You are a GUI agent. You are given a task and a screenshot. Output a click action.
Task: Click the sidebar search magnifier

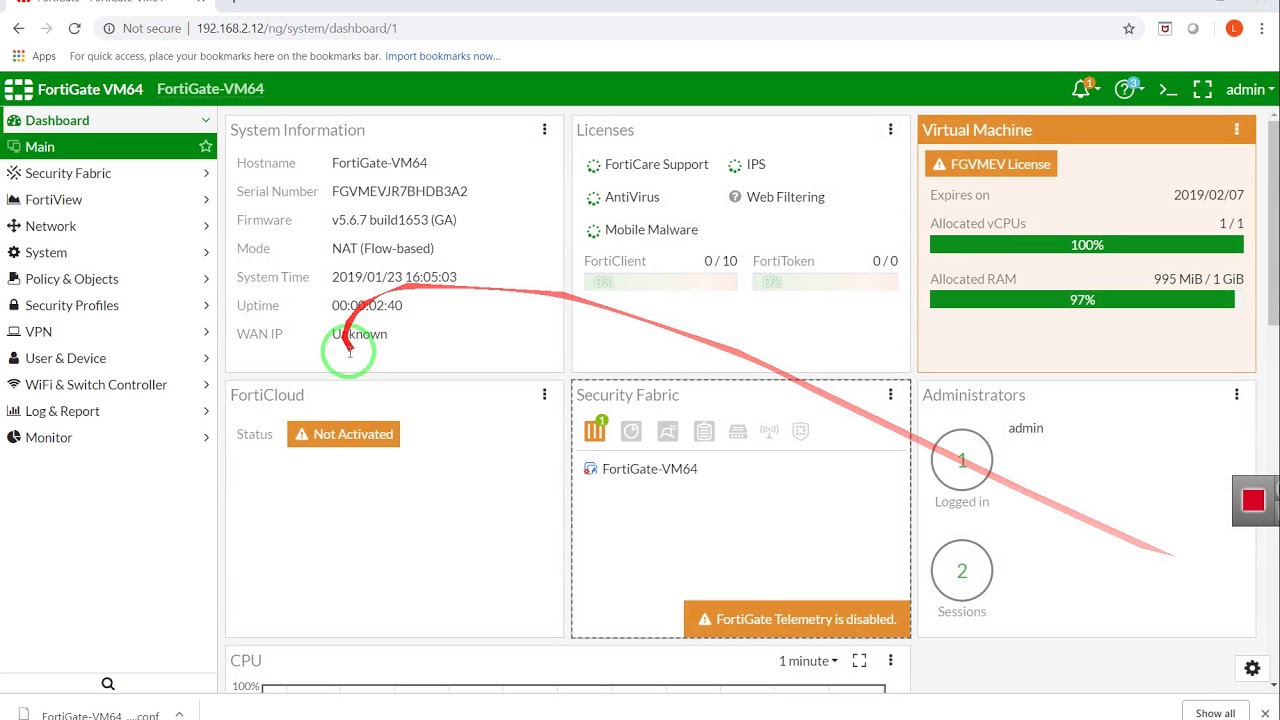point(108,684)
